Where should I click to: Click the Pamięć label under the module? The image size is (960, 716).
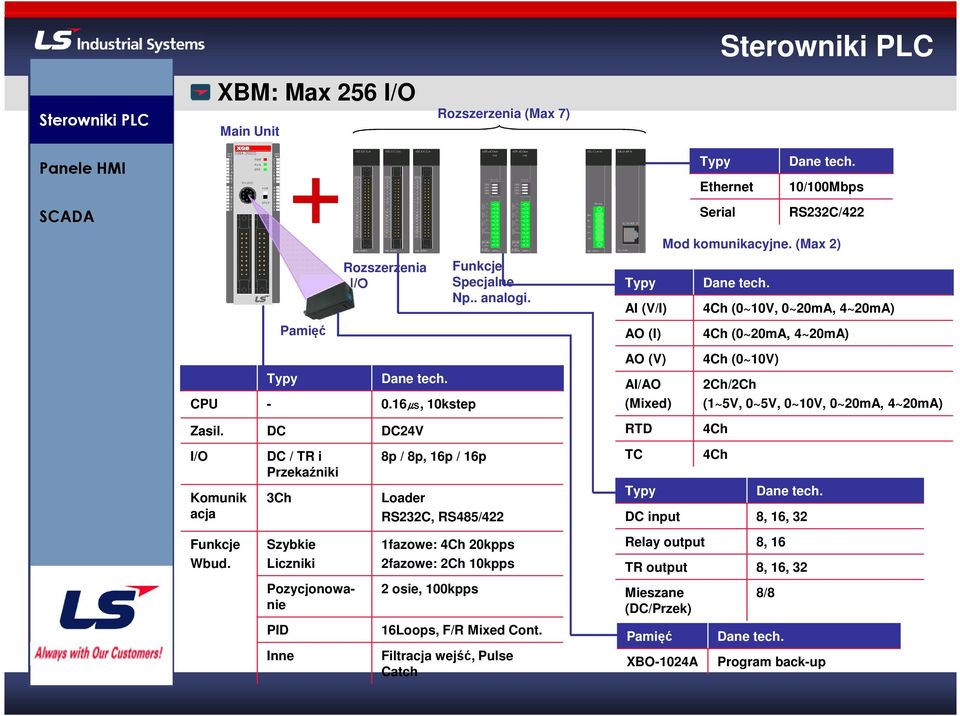coord(302,331)
